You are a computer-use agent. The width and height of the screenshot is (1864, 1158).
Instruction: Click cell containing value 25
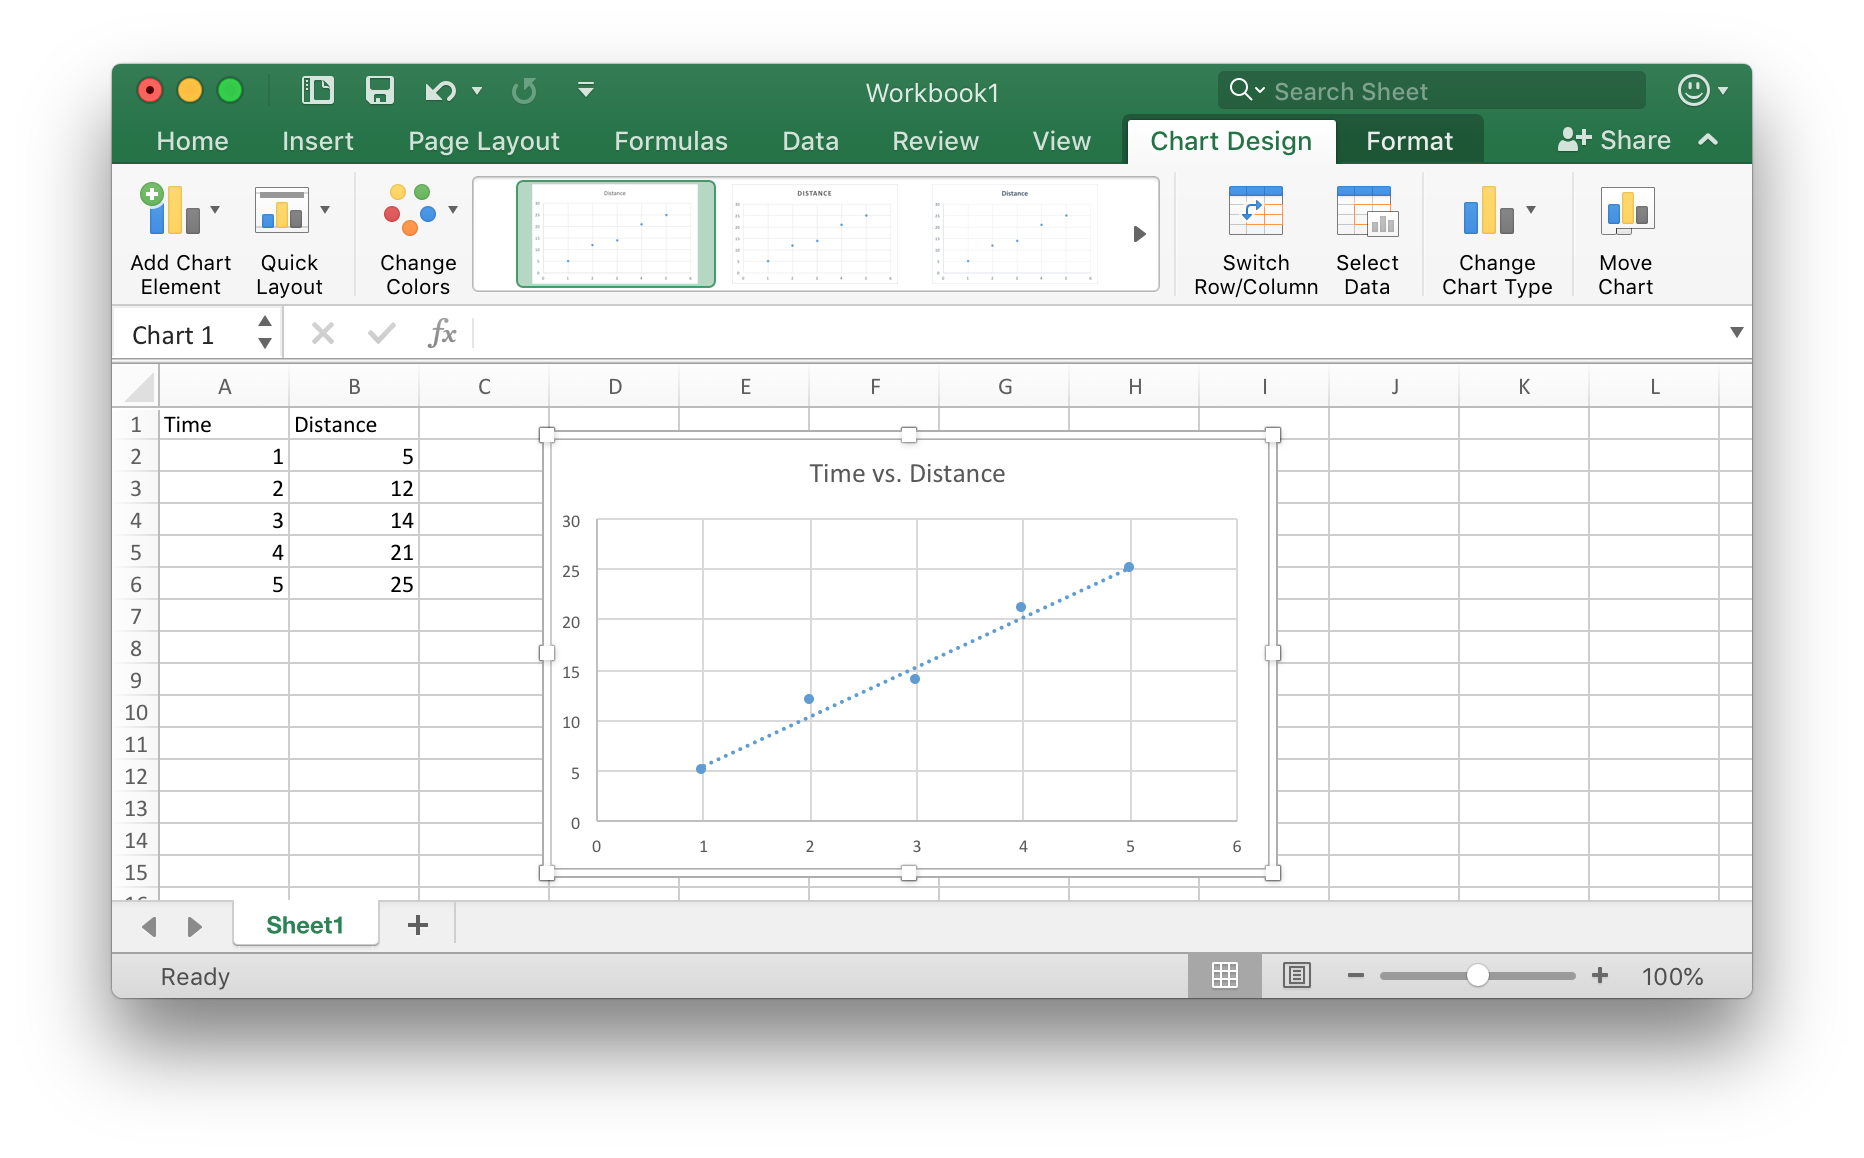(354, 584)
